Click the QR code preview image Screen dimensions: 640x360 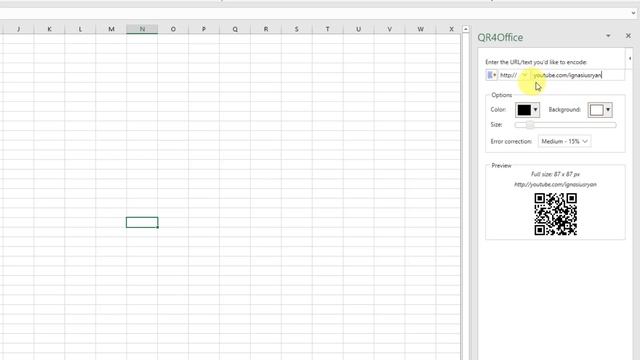click(x=556, y=214)
